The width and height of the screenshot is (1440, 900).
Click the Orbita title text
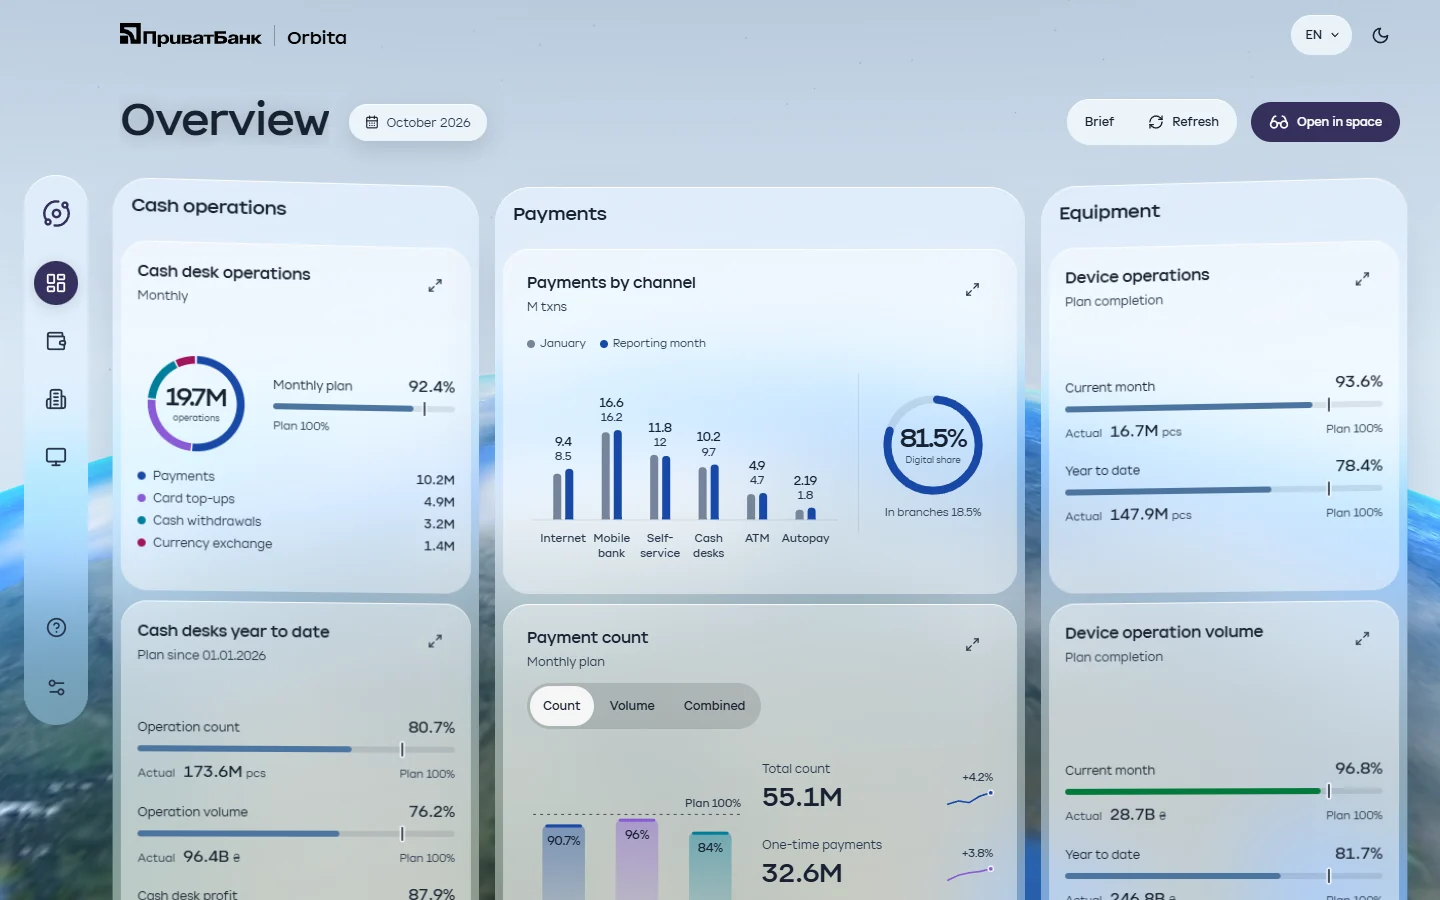coord(317,37)
